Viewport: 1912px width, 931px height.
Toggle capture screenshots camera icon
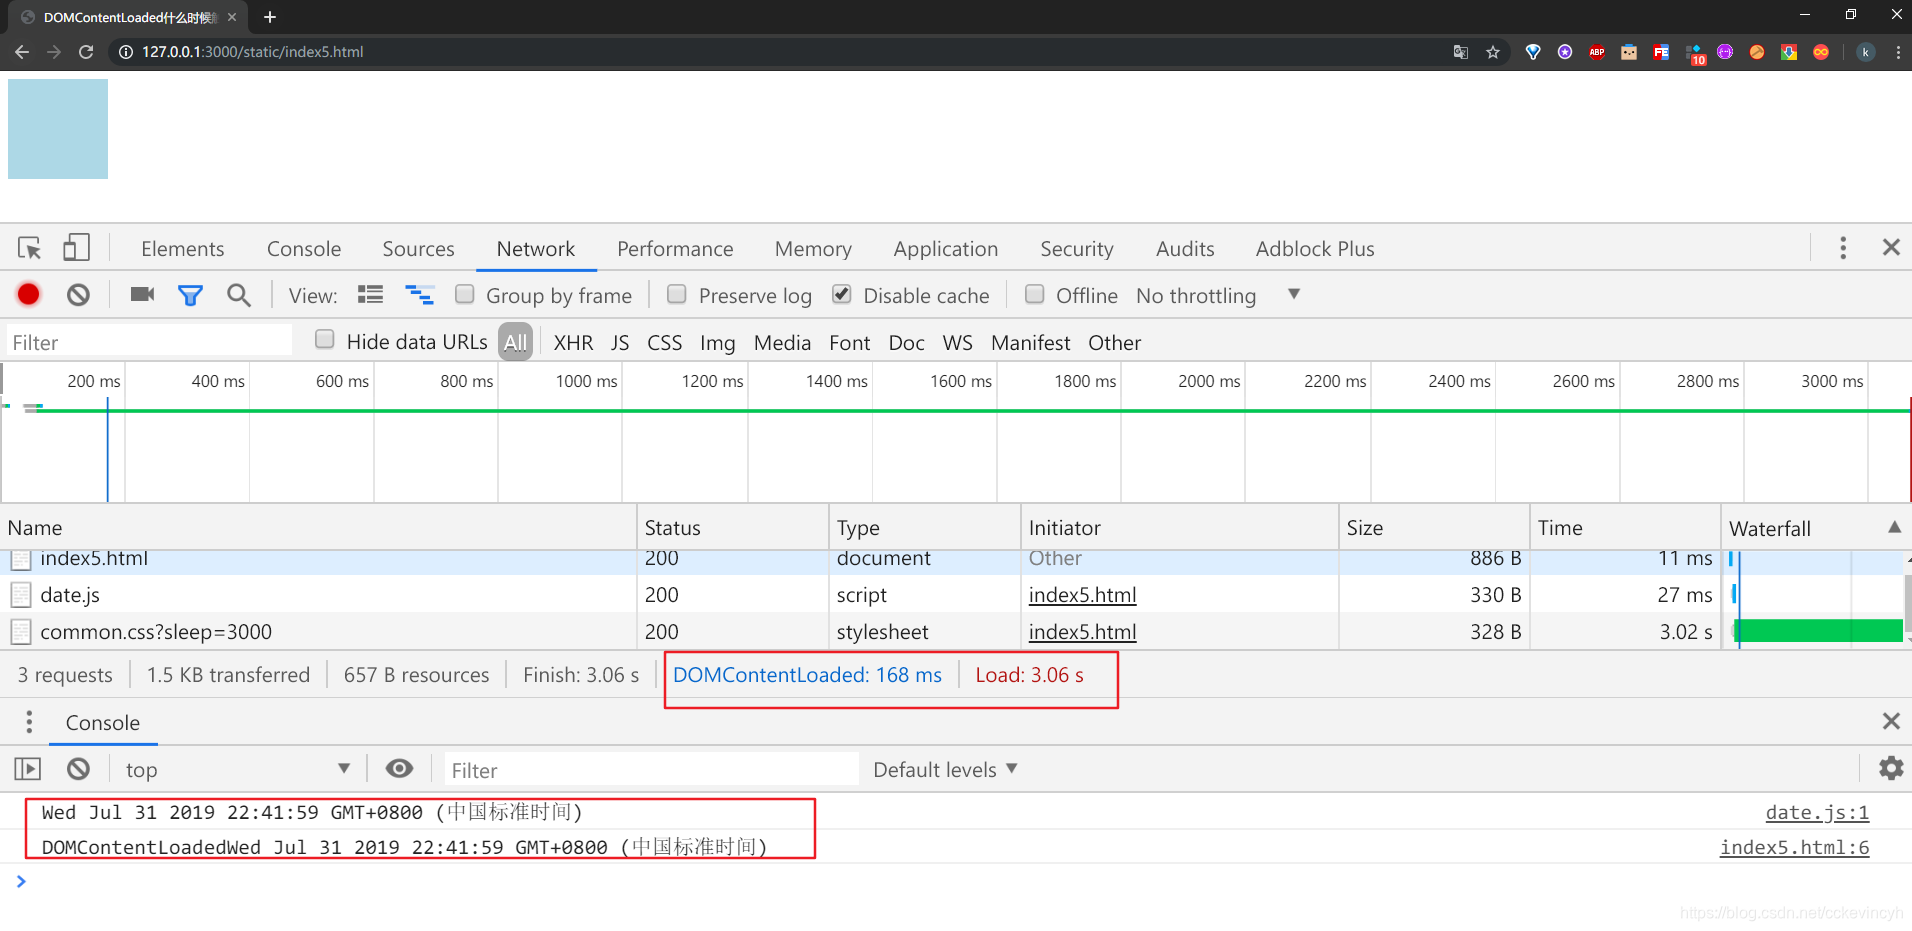click(142, 294)
